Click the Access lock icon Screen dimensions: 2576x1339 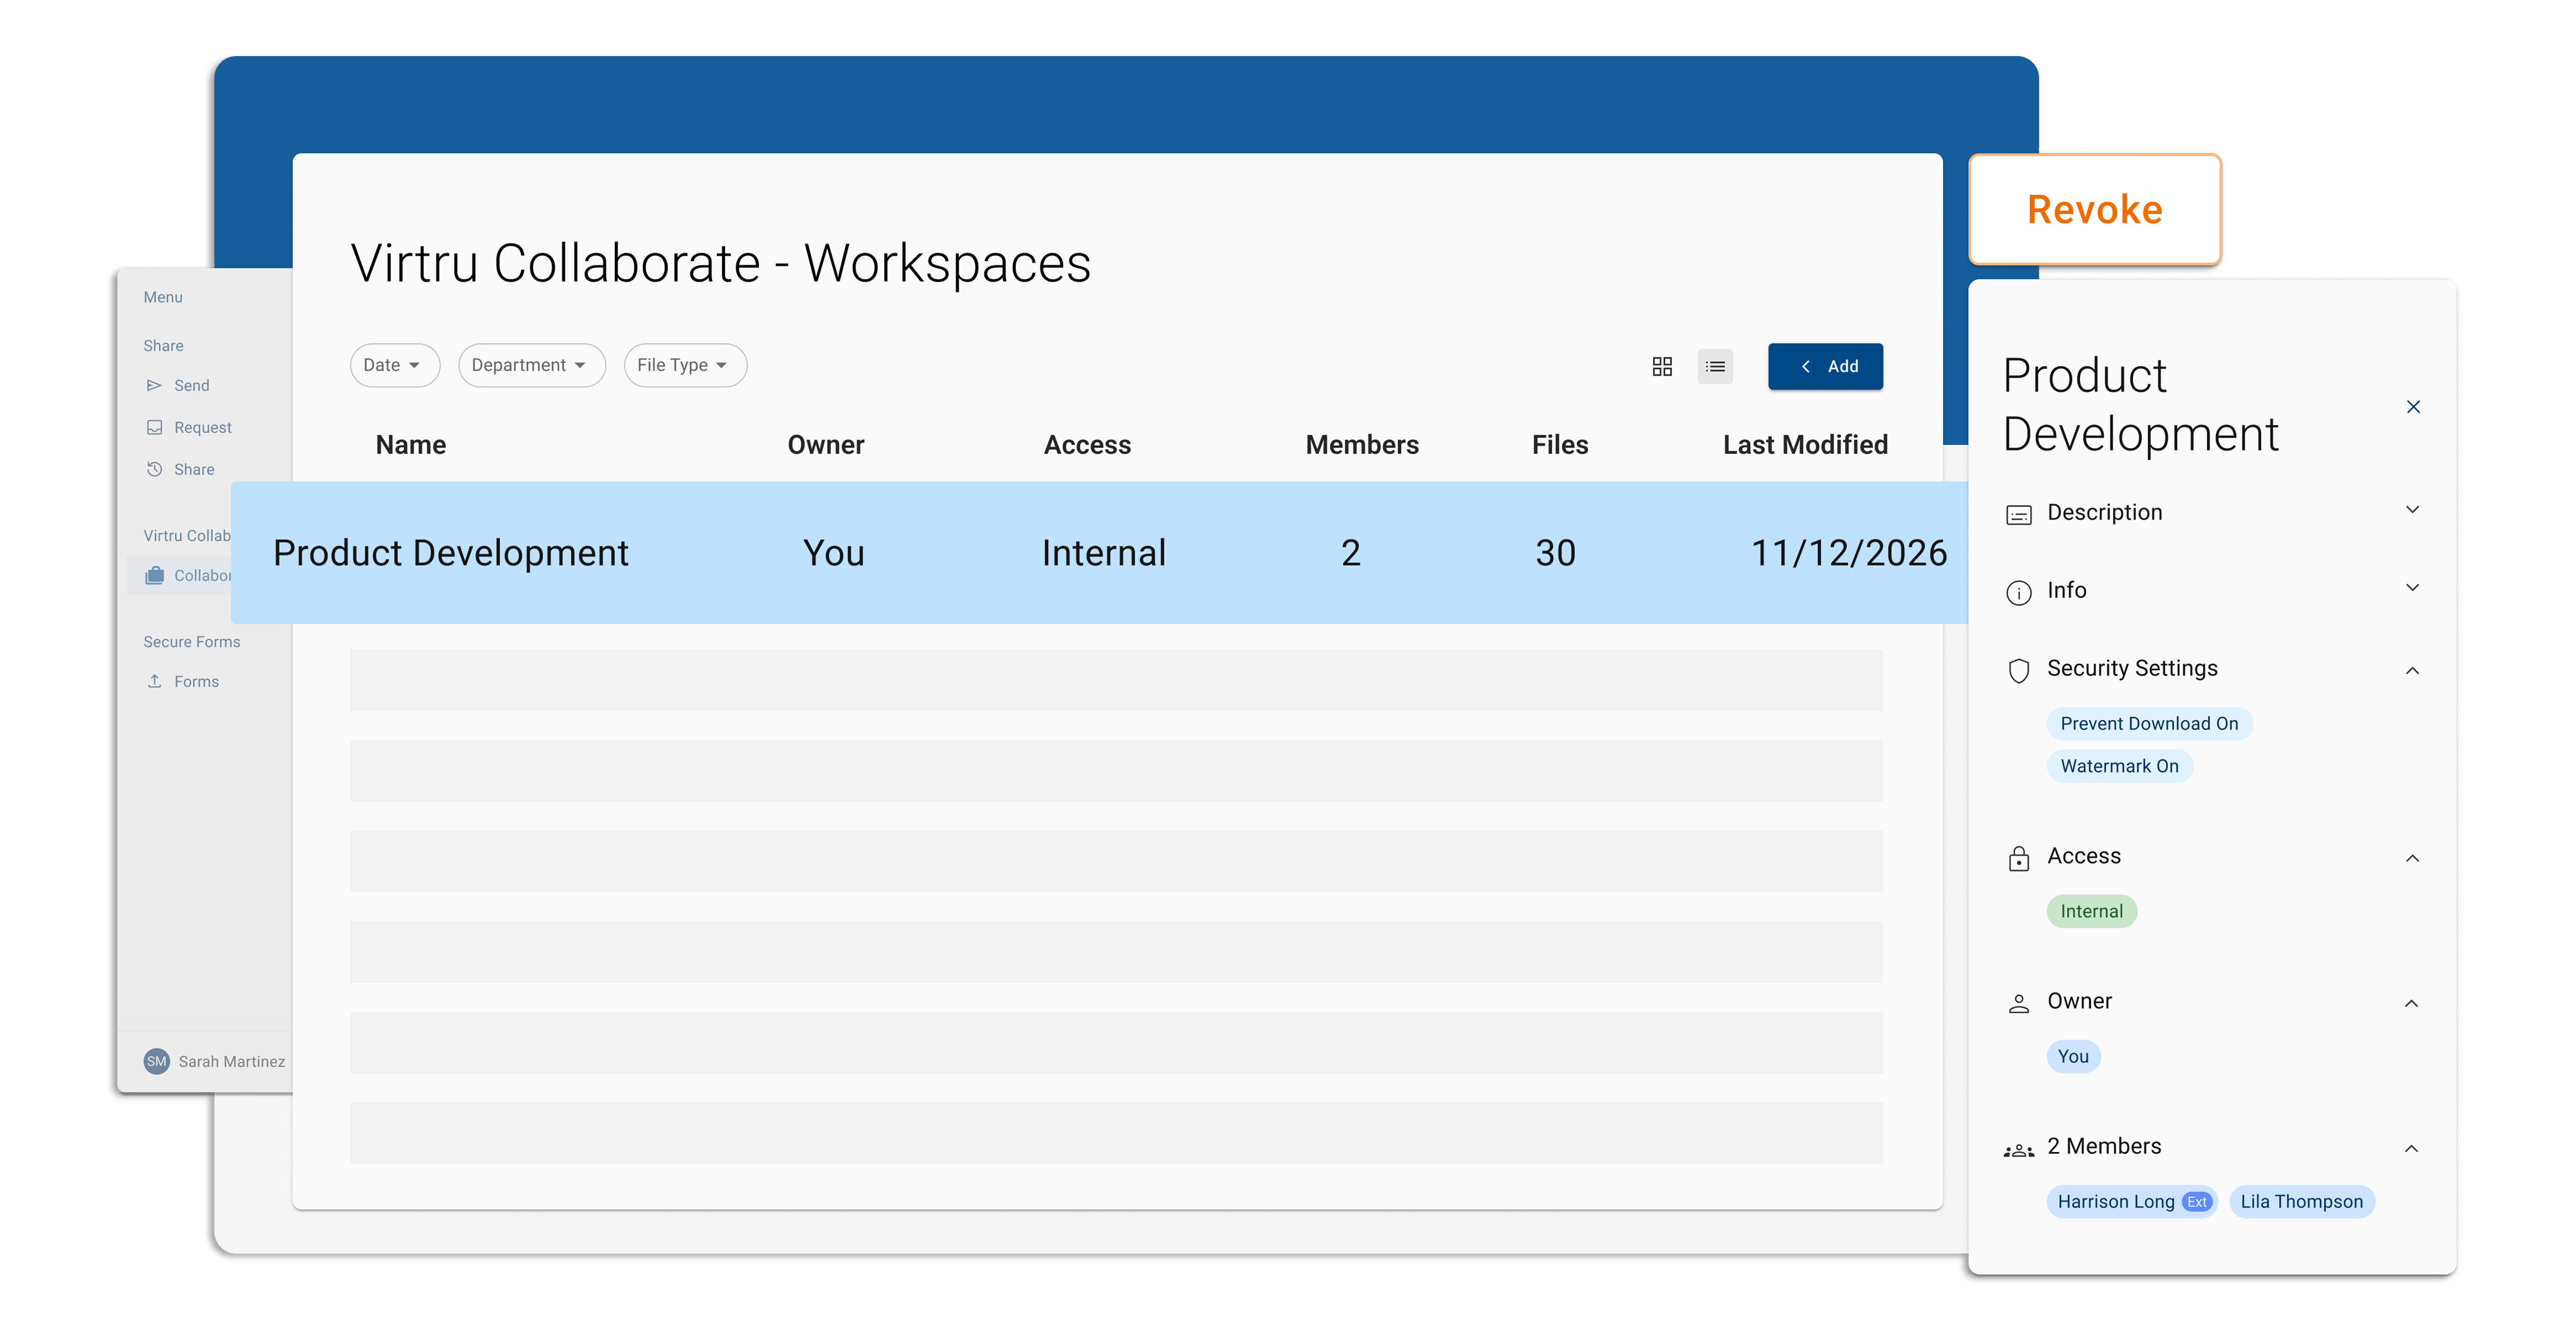tap(2019, 858)
